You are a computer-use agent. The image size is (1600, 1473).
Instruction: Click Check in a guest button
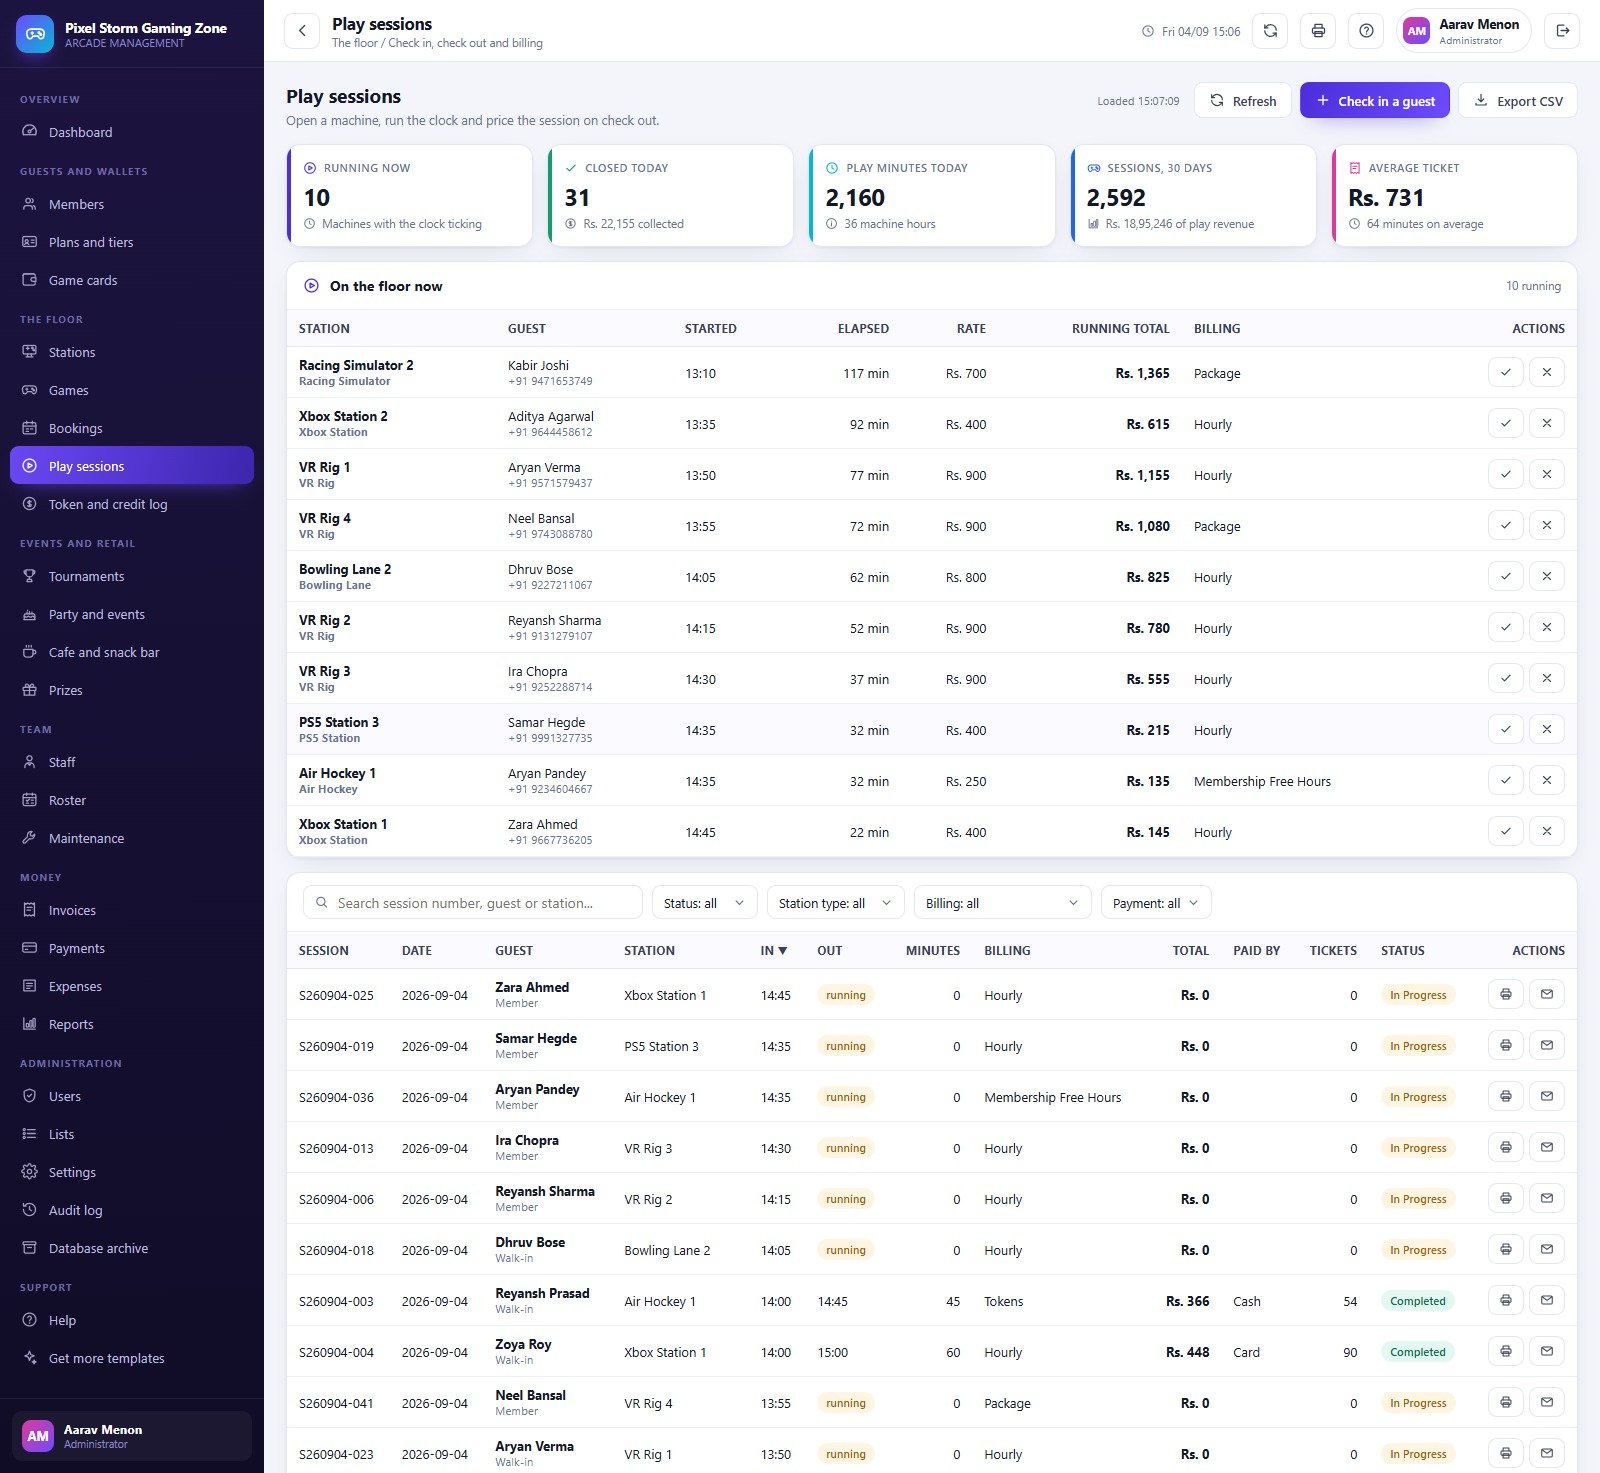(x=1375, y=101)
